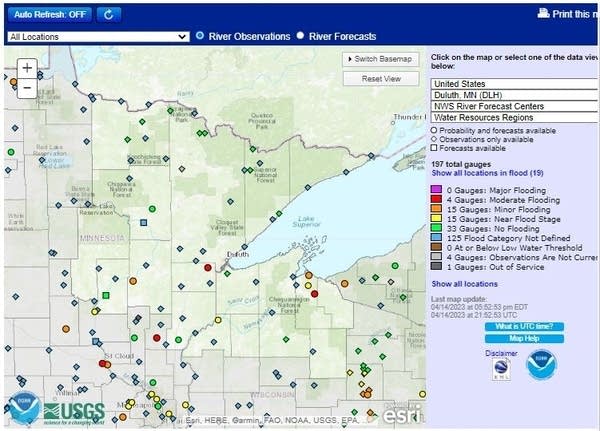Click the esri logo on map
This screenshot has height=431, width=600.
(403, 415)
